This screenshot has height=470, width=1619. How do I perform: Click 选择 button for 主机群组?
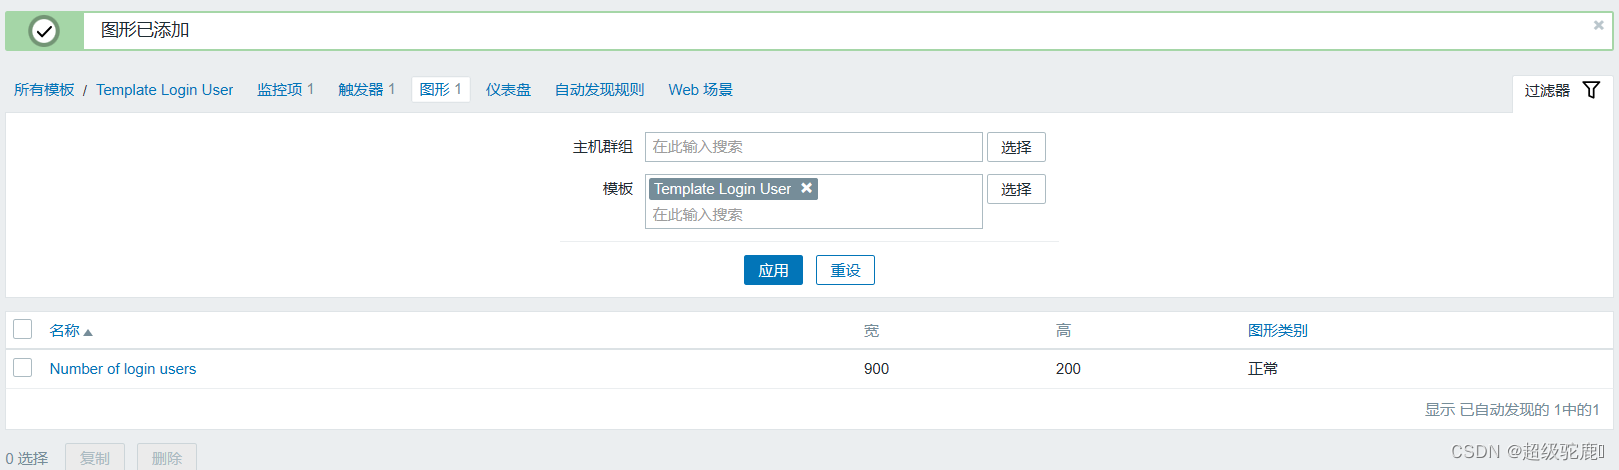(x=1016, y=147)
